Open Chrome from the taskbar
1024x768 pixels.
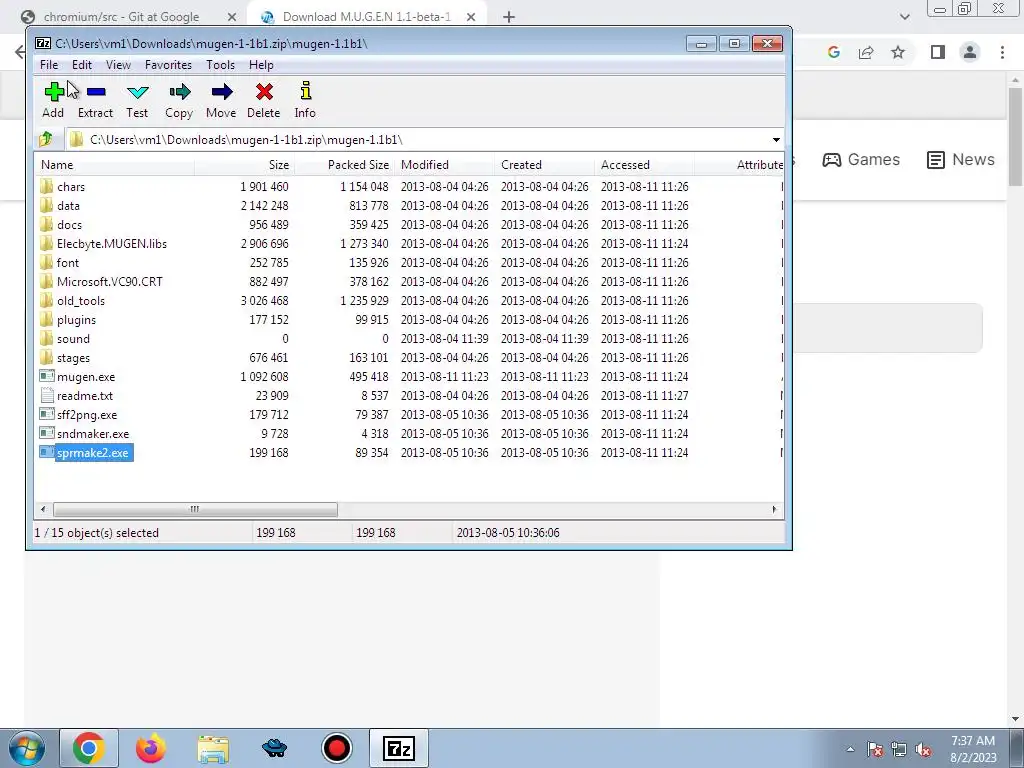(89, 748)
